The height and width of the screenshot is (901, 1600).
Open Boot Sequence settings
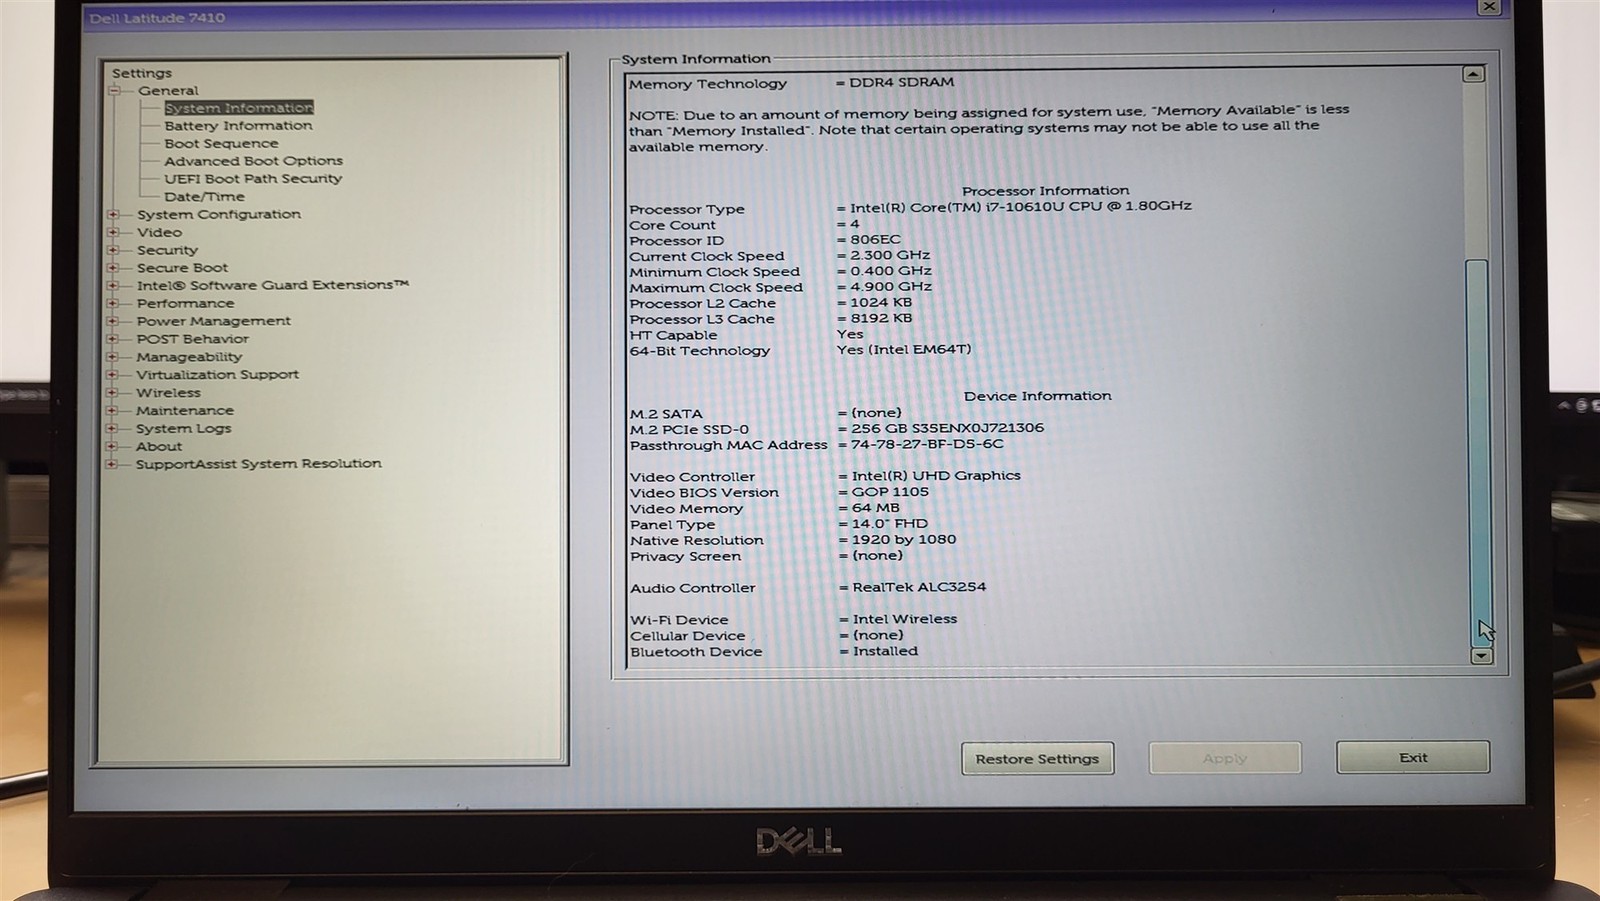coord(221,144)
